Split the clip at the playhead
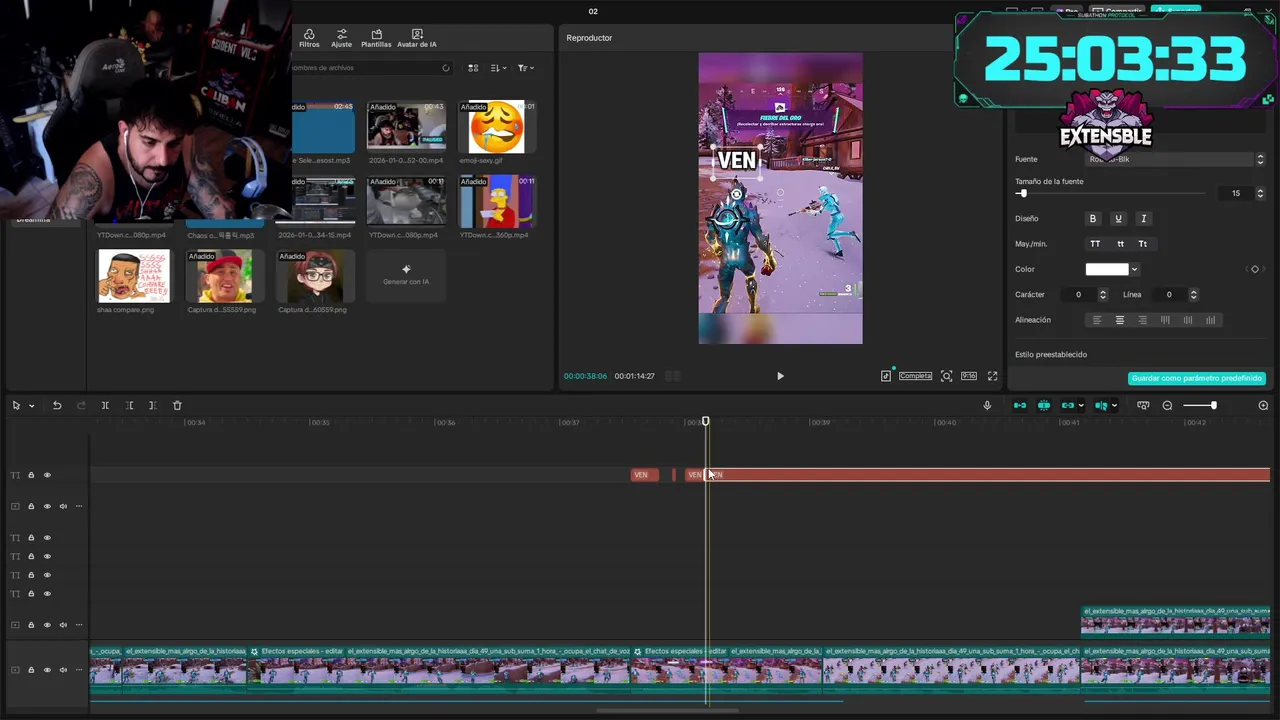This screenshot has width=1280, height=720. (x=105, y=406)
